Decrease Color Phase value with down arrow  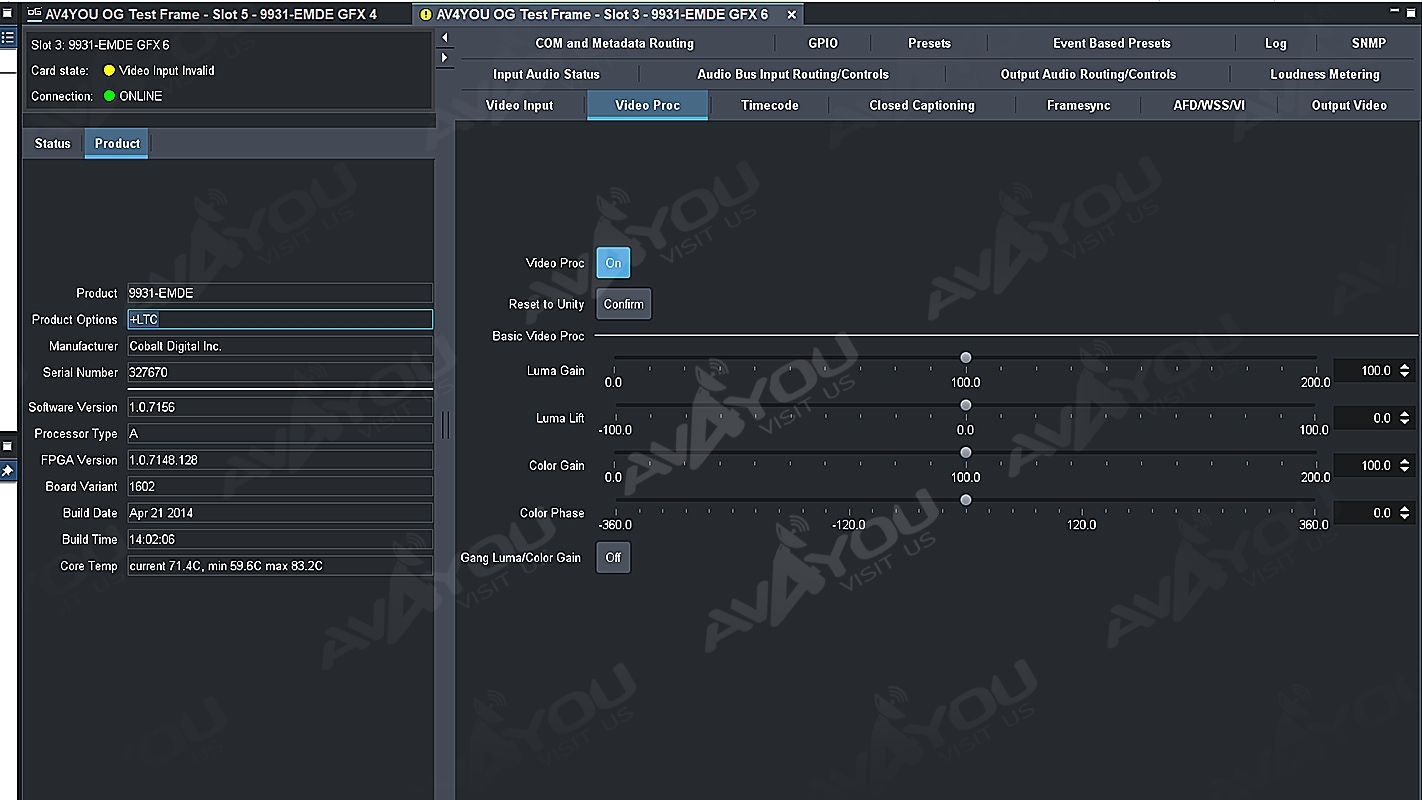click(1405, 518)
